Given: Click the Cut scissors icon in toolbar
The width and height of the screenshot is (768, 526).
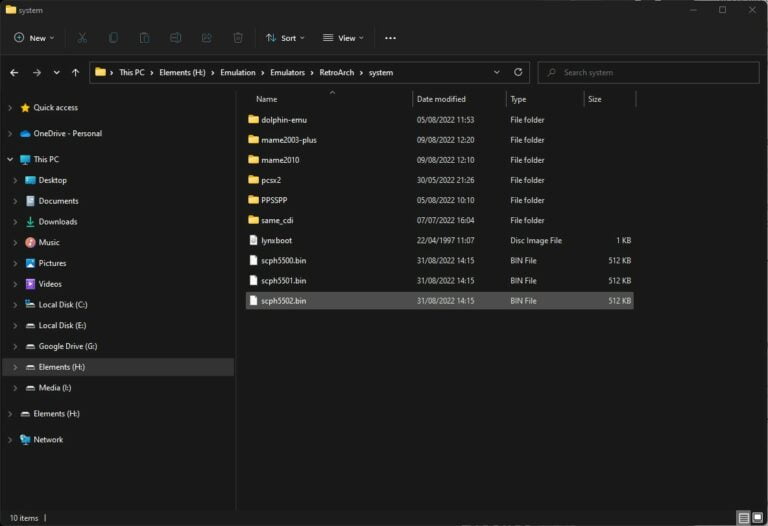Looking at the screenshot, I should pyautogui.click(x=82, y=38).
